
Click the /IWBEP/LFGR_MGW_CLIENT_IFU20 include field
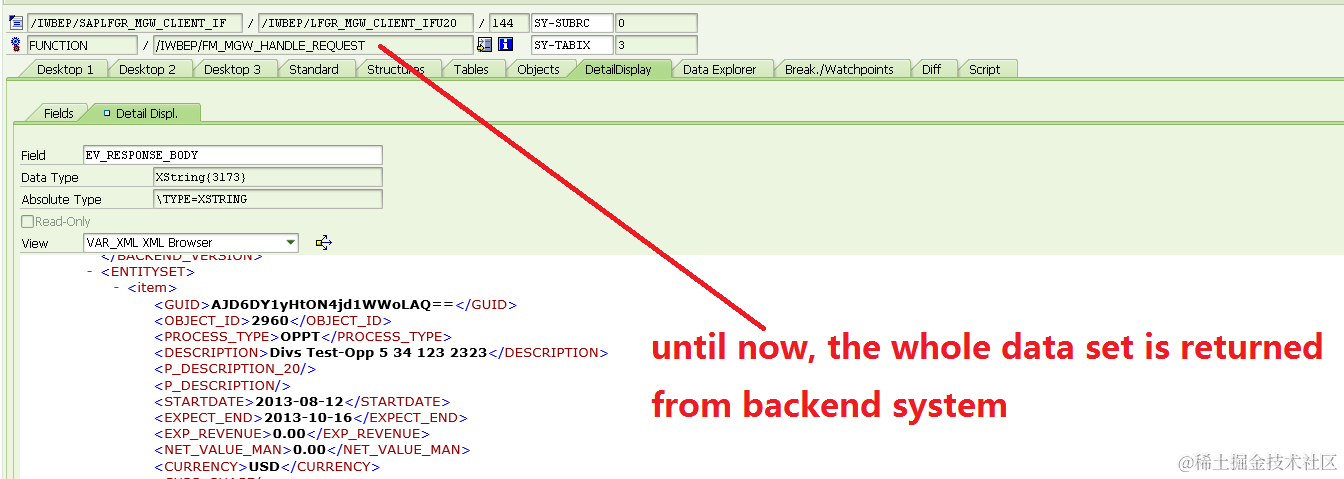pyautogui.click(x=365, y=22)
